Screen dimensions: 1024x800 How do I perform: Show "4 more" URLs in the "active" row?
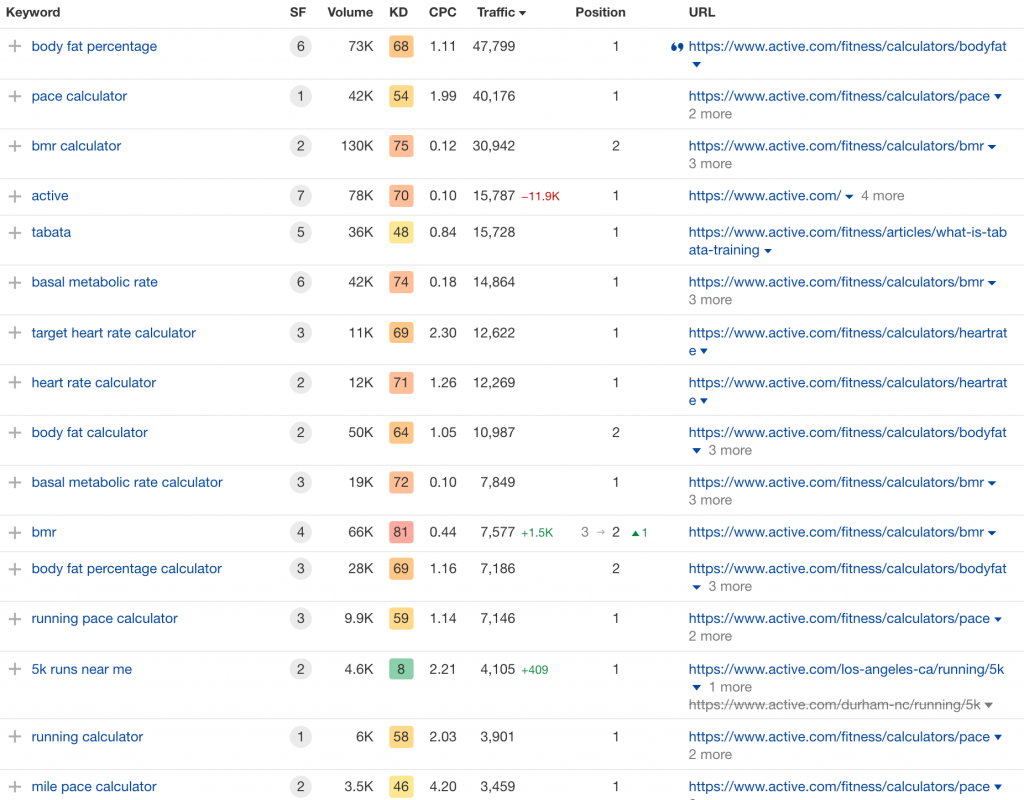pyautogui.click(x=882, y=196)
